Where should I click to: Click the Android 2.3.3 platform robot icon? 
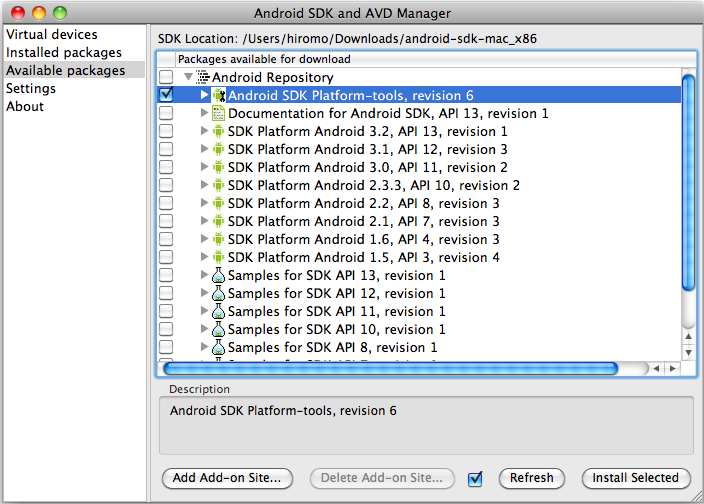click(x=218, y=185)
